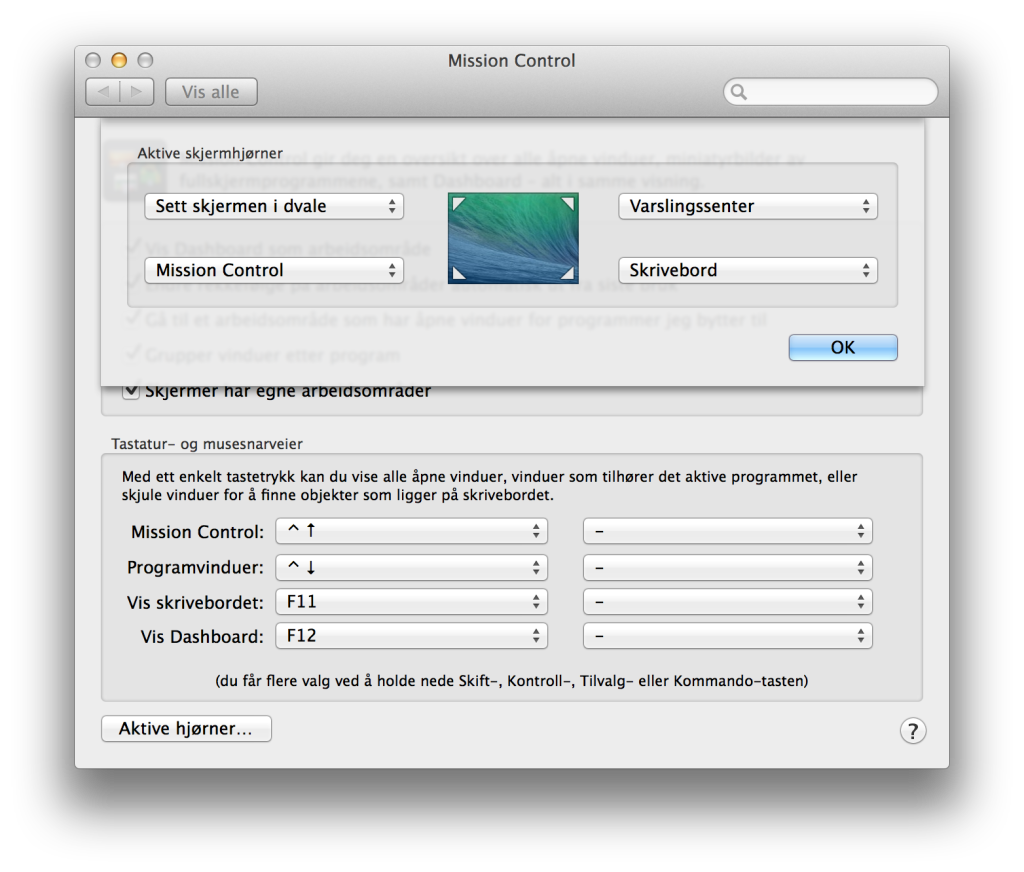Click inside the search field
This screenshot has height=872, width=1024.
point(831,92)
